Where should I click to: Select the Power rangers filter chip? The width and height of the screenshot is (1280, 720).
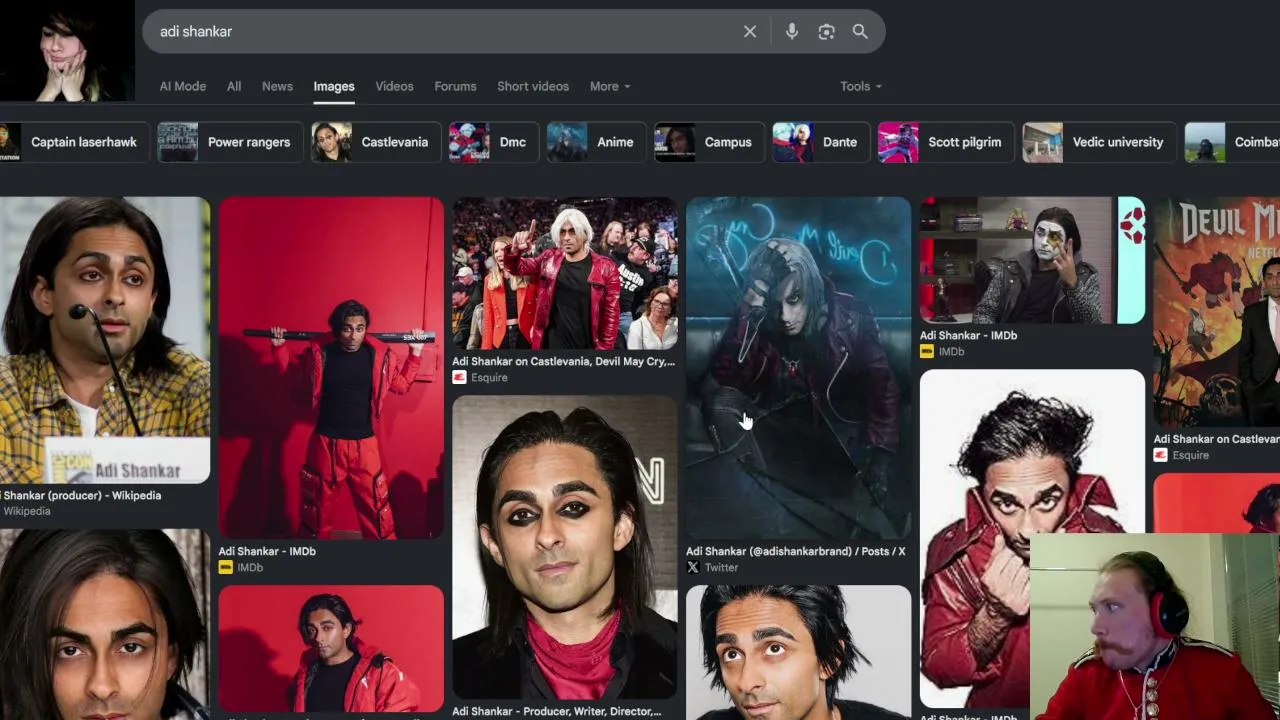(229, 142)
